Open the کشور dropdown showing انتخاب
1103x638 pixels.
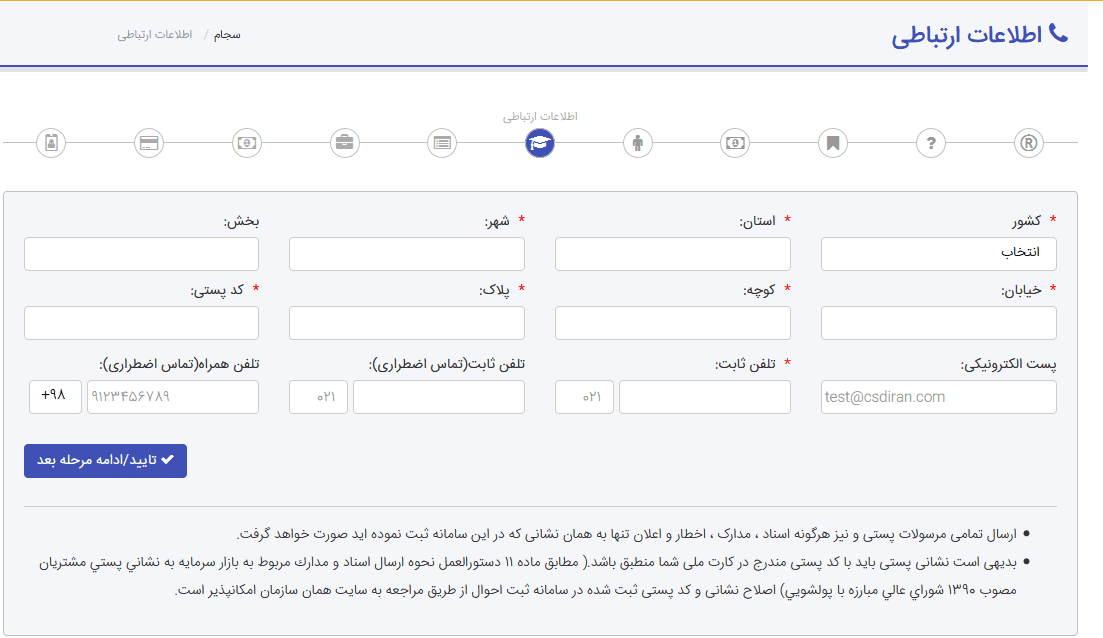point(938,253)
